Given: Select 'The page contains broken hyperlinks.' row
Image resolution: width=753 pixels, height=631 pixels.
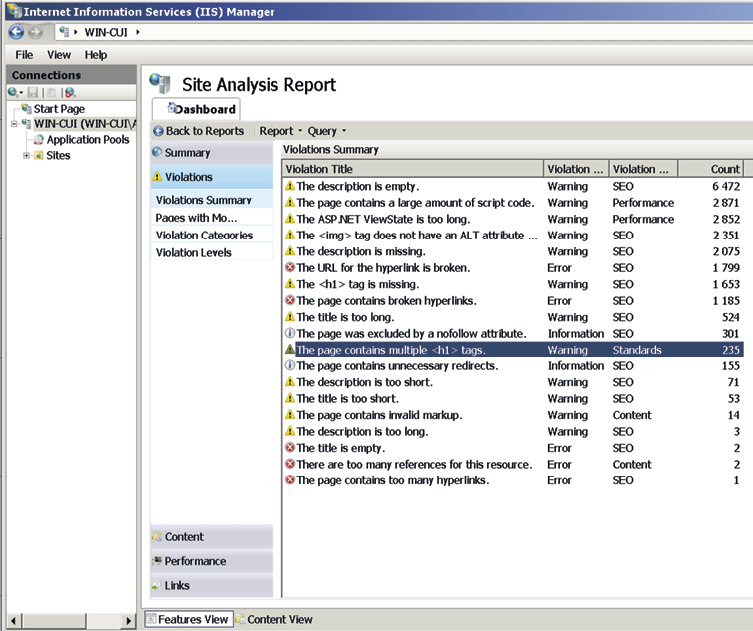Looking at the screenshot, I should (x=513, y=301).
